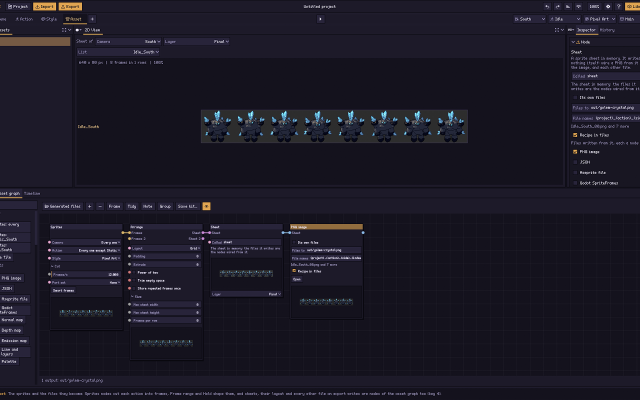Open the Layer dropdown in the viewer
Screen dimensions: 640x400
[x=196, y=41]
